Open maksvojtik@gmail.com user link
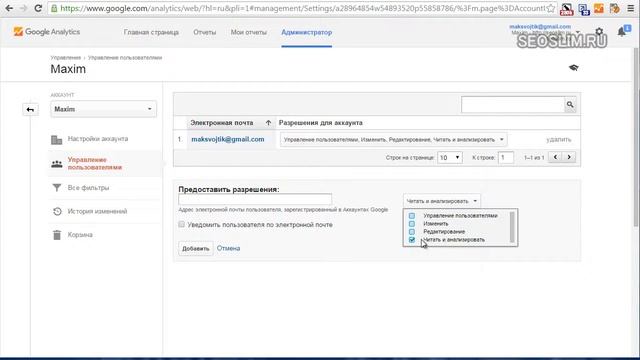The height and width of the screenshot is (360, 640). tap(228, 139)
